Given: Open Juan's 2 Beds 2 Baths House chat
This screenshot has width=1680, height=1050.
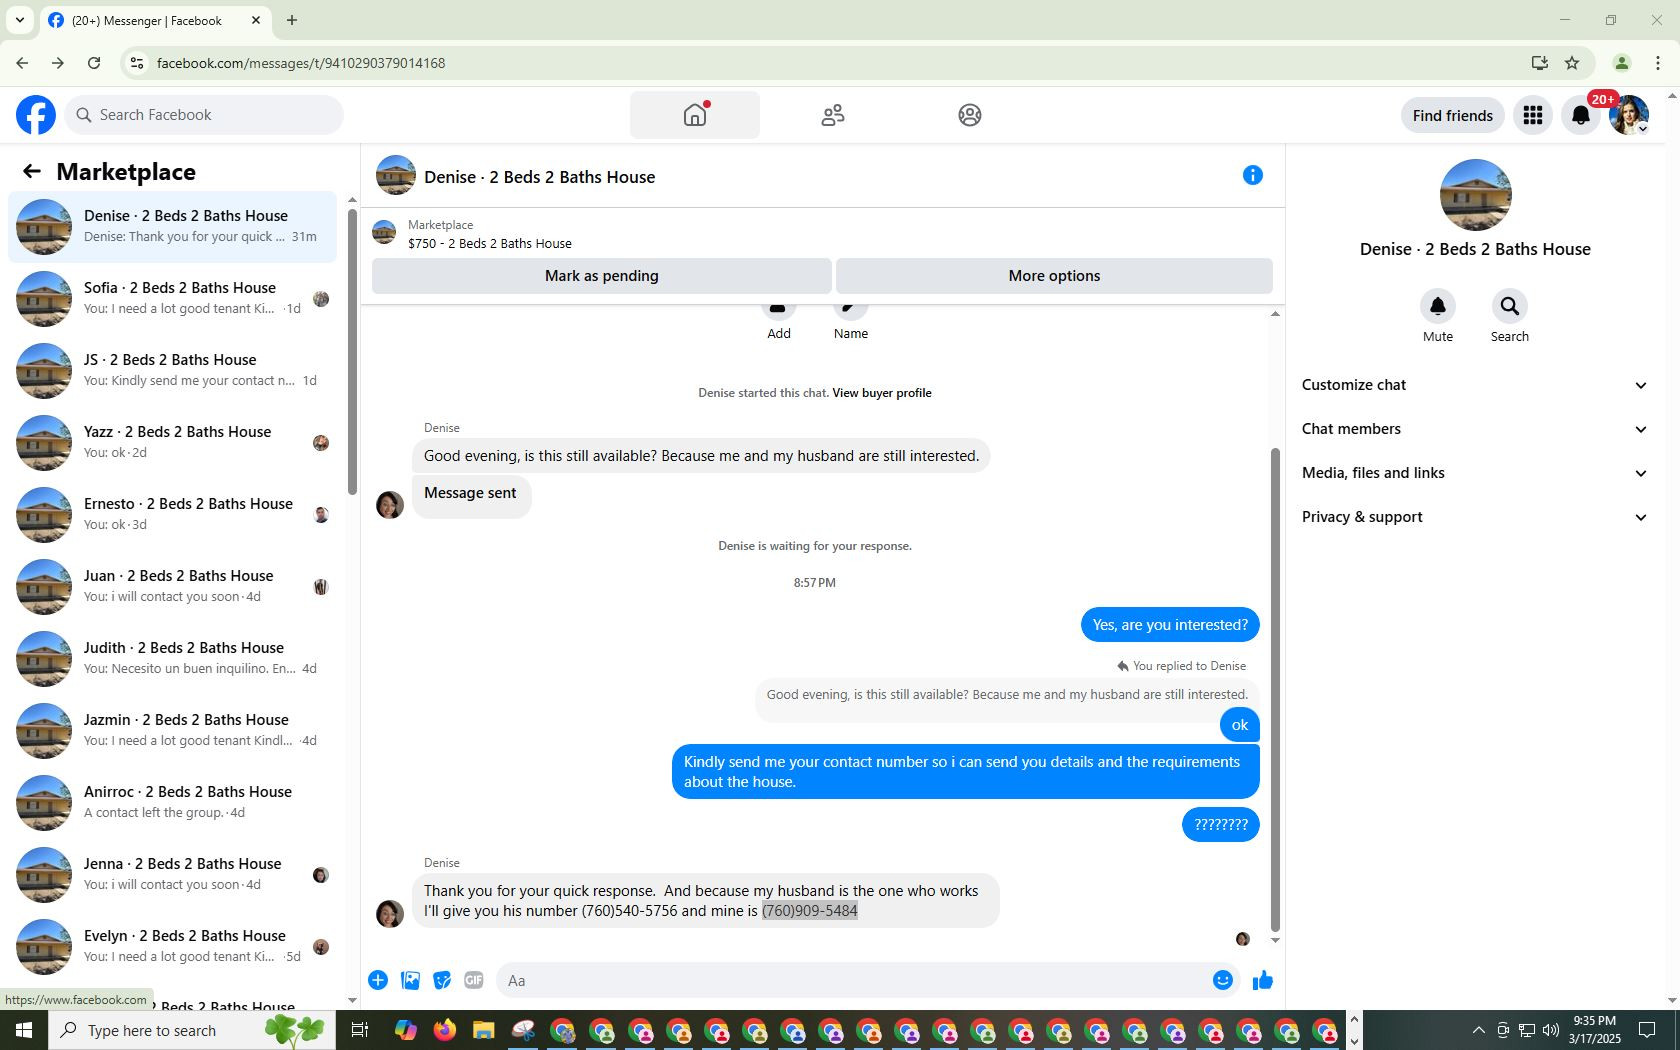Looking at the screenshot, I should (173, 587).
